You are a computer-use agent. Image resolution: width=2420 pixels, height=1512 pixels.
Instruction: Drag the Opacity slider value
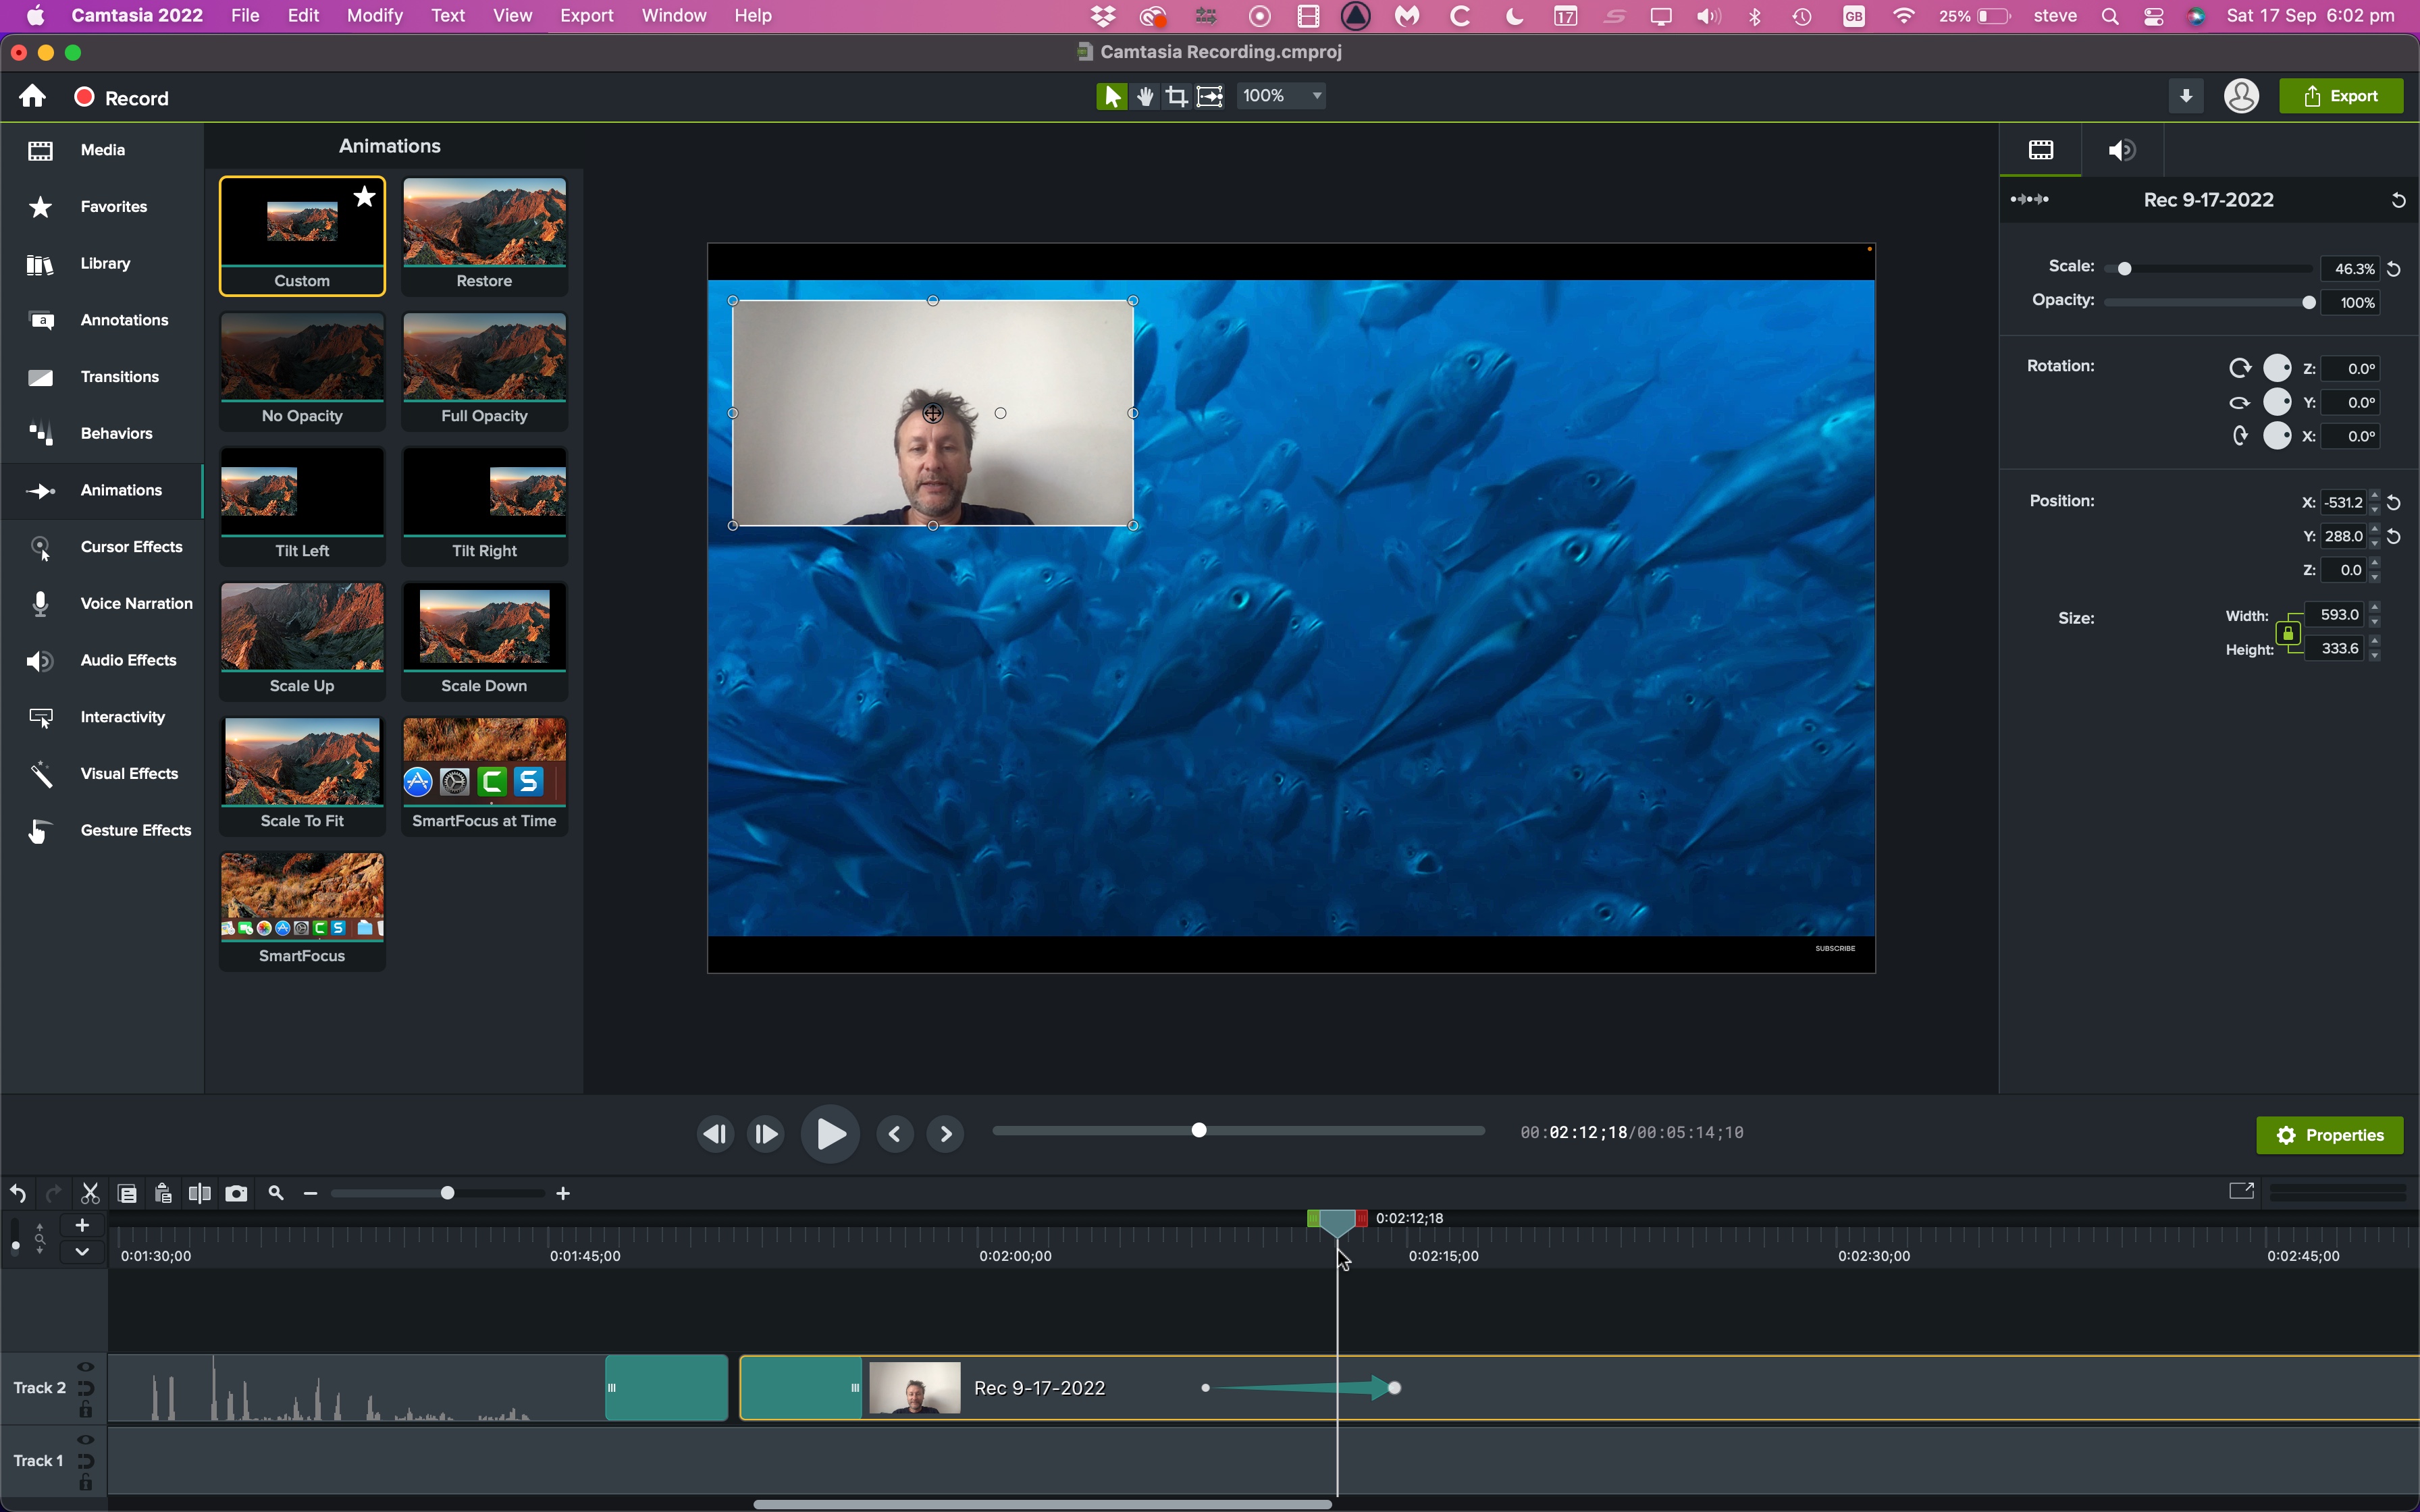pyautogui.click(x=2310, y=300)
